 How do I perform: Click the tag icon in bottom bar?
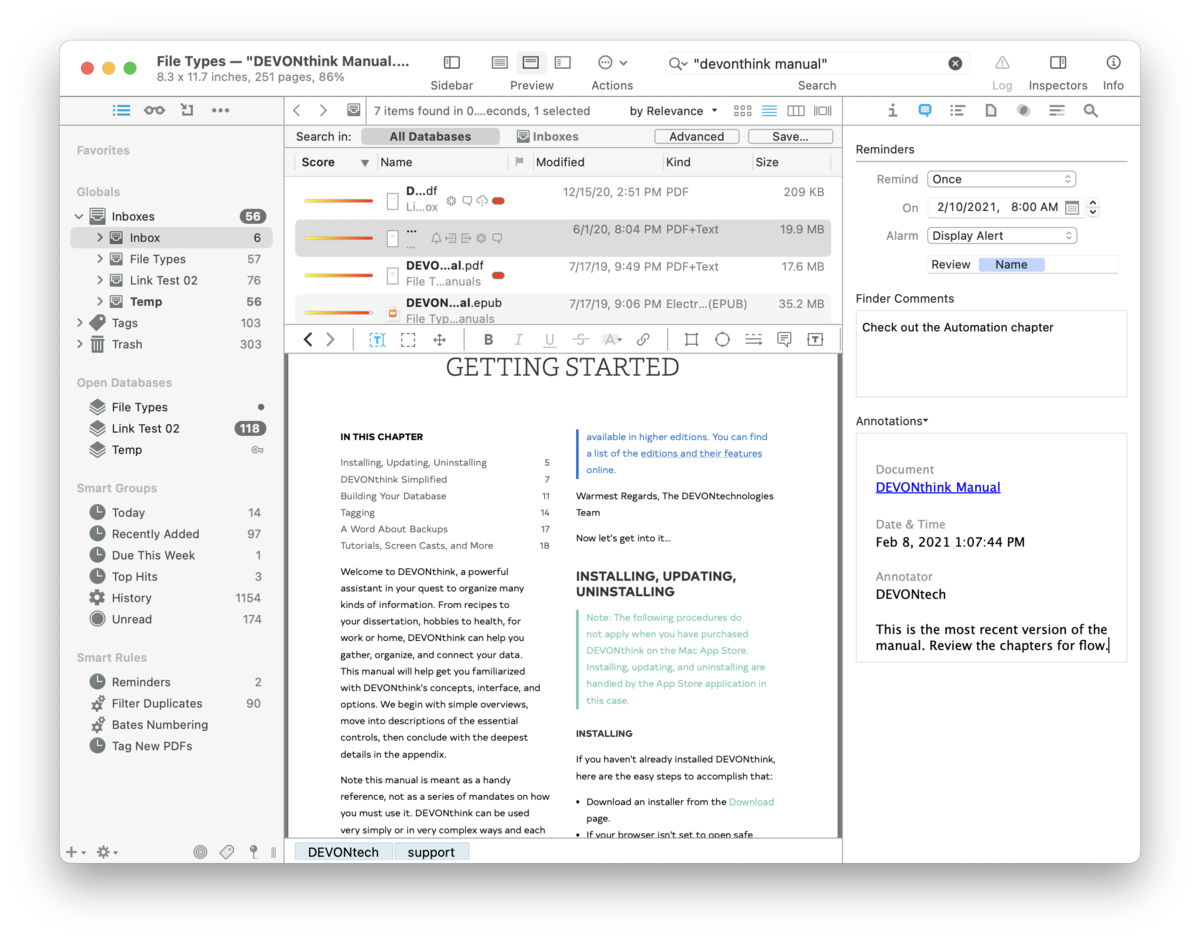pyautogui.click(x=227, y=852)
